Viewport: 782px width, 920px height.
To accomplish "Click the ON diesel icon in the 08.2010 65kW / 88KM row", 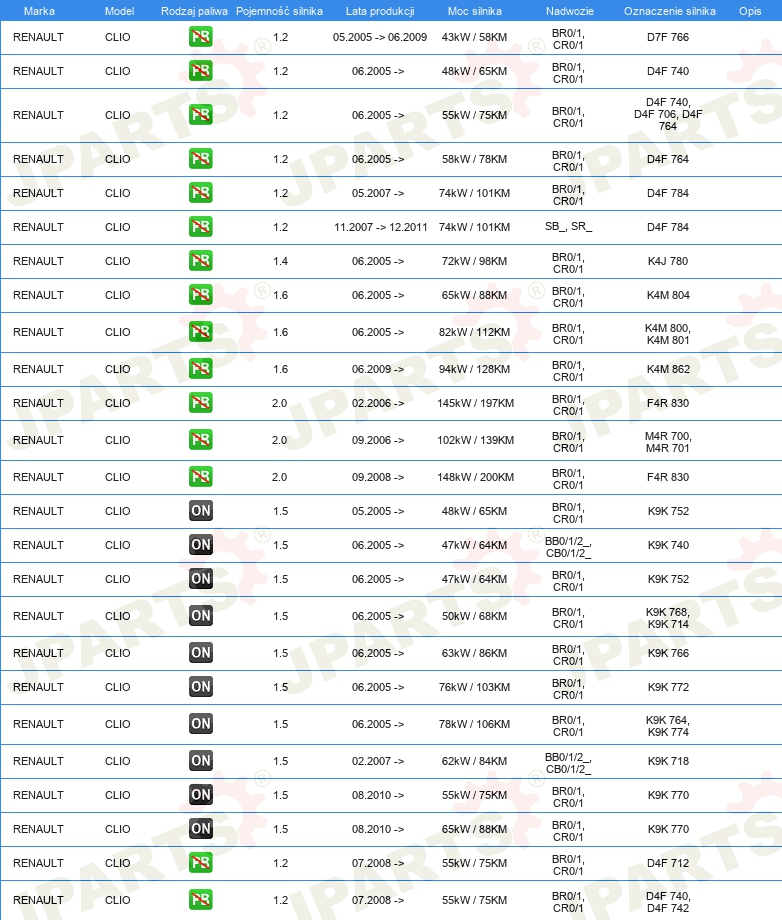I will (x=201, y=829).
